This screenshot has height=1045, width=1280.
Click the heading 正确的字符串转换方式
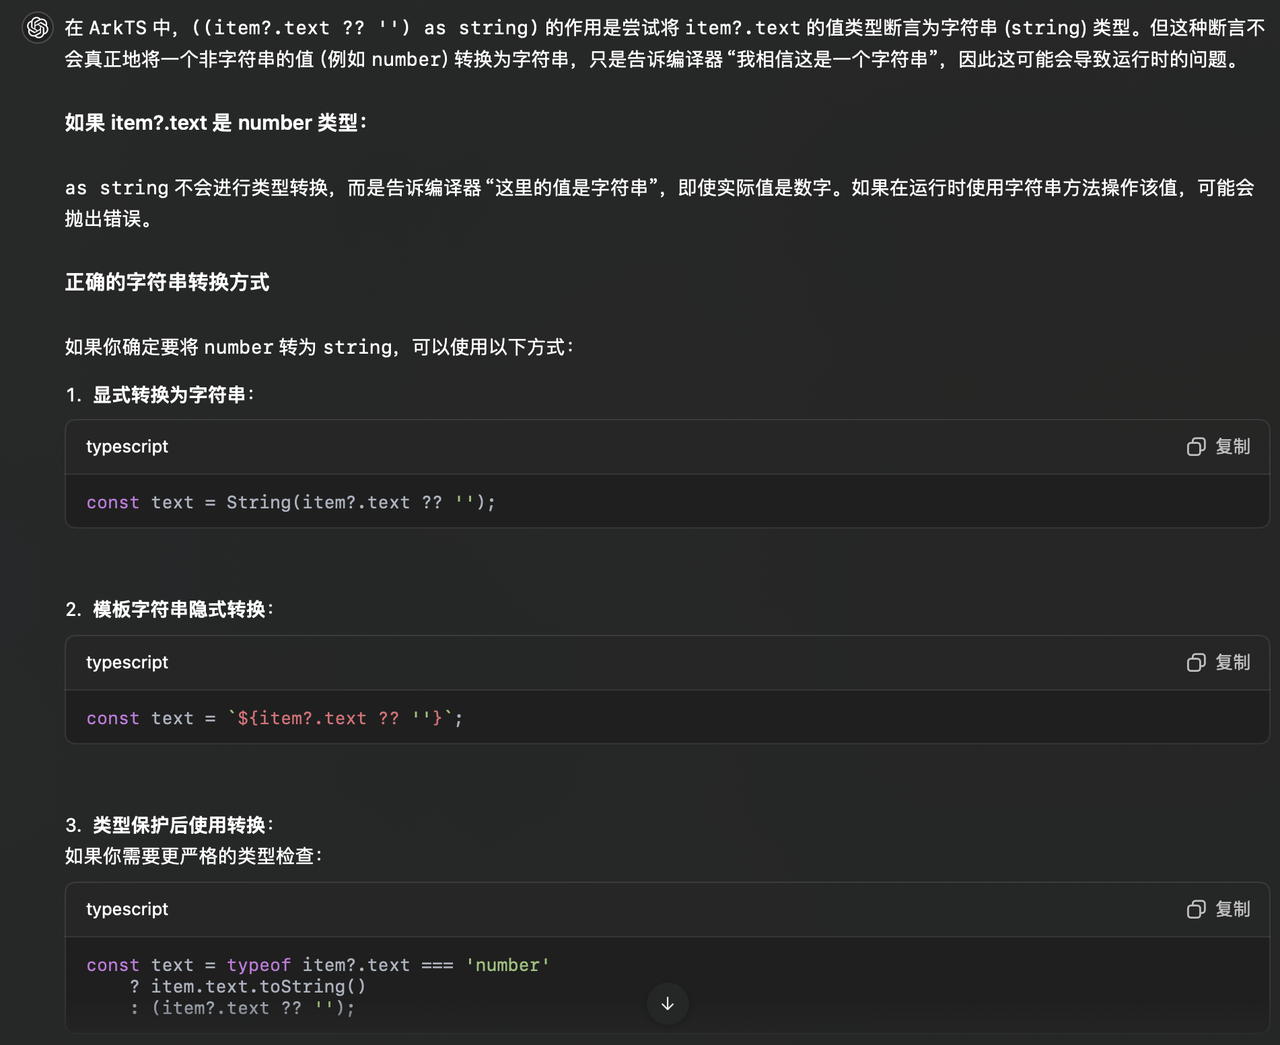(167, 283)
